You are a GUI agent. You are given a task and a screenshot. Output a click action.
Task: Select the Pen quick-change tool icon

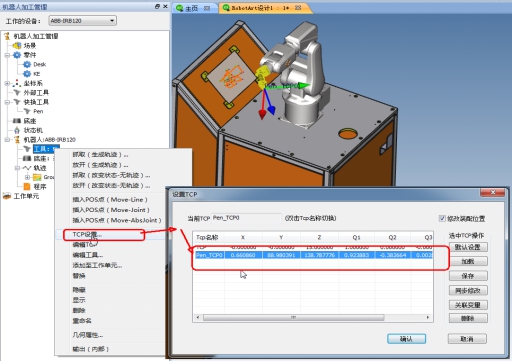[x=27, y=111]
